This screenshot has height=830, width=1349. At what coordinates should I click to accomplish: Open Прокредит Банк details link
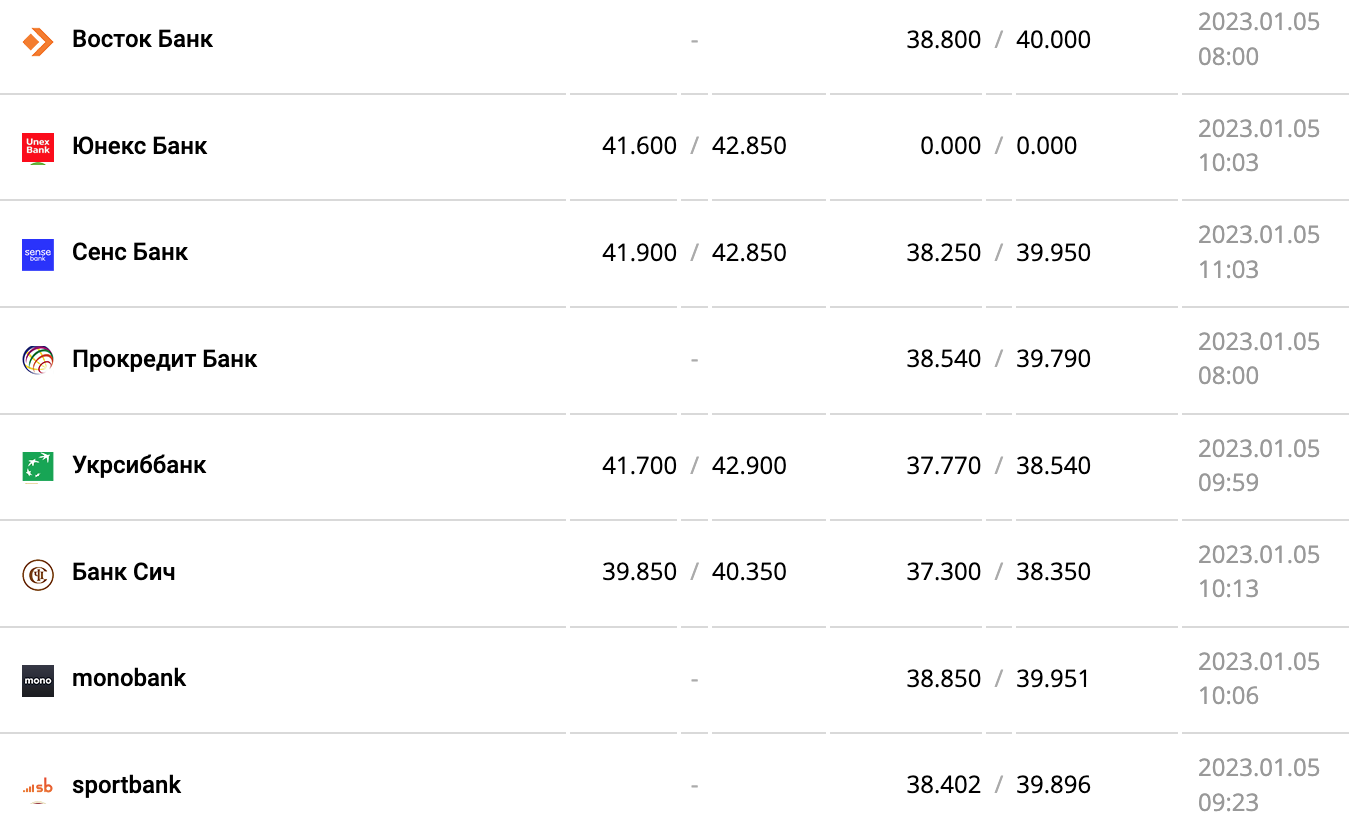click(x=164, y=359)
